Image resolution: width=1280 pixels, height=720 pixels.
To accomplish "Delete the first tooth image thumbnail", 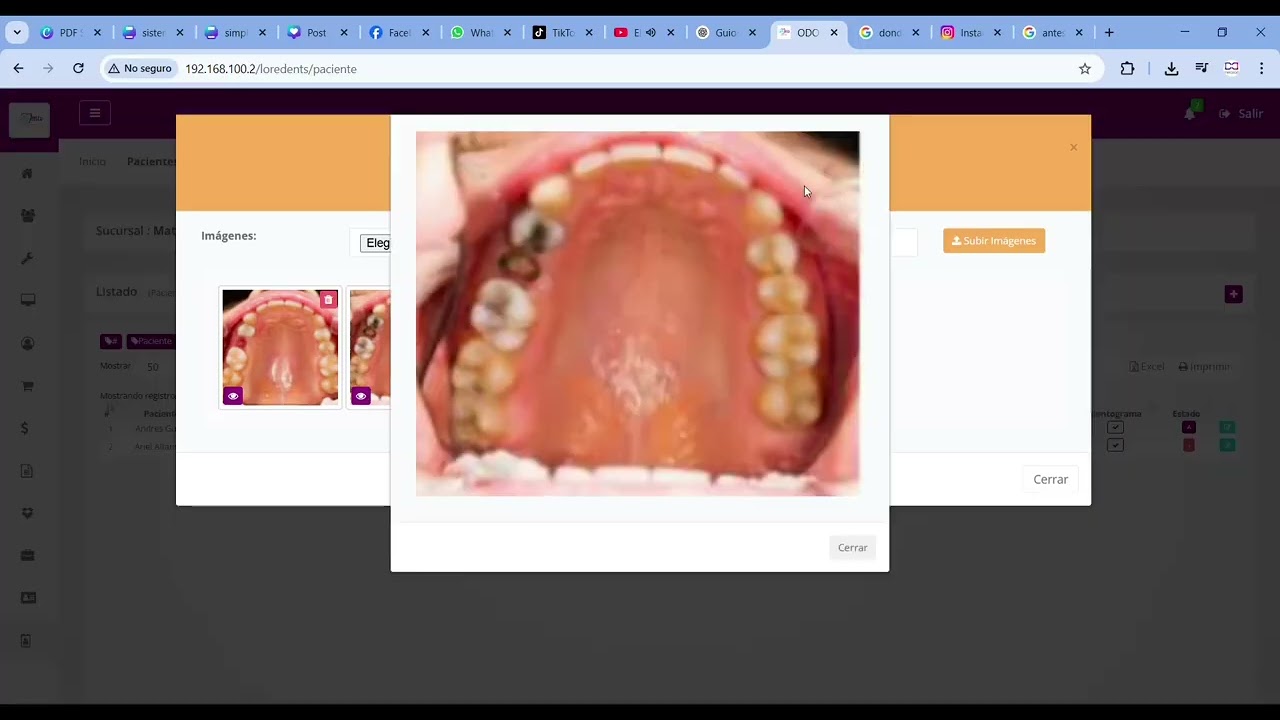I will pyautogui.click(x=328, y=300).
